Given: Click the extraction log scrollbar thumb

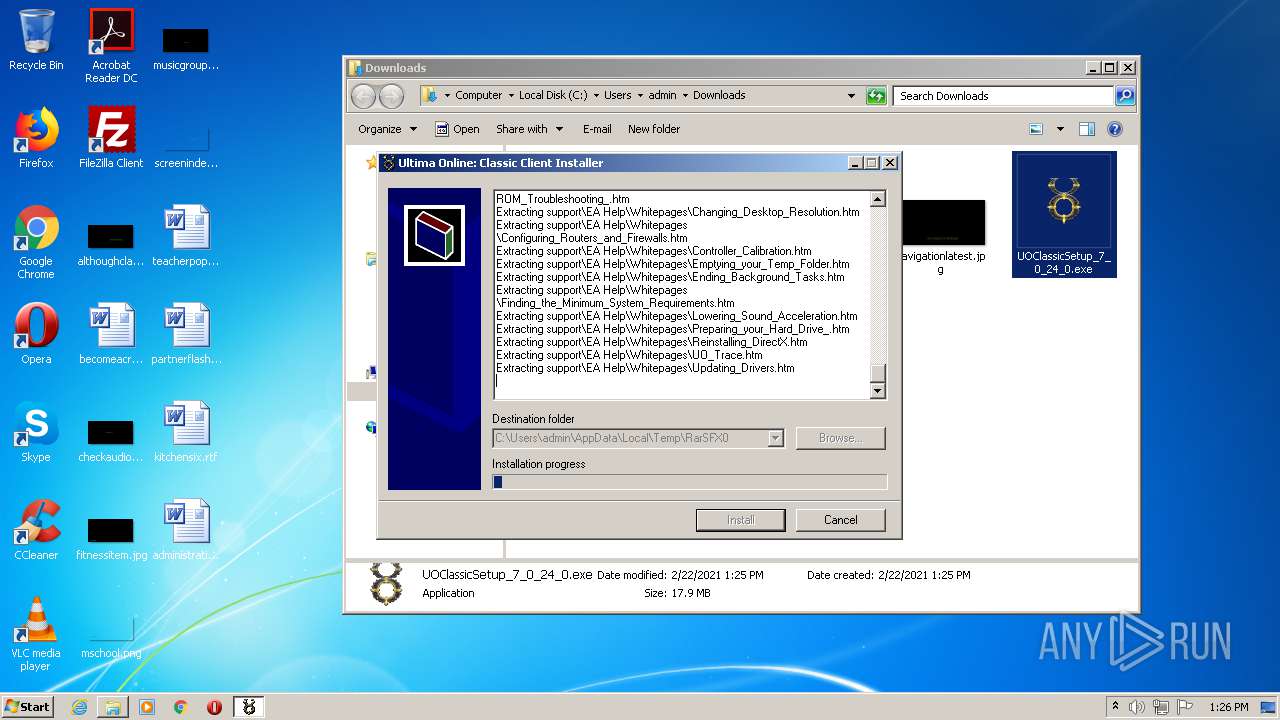Looking at the screenshot, I should click(x=878, y=374).
